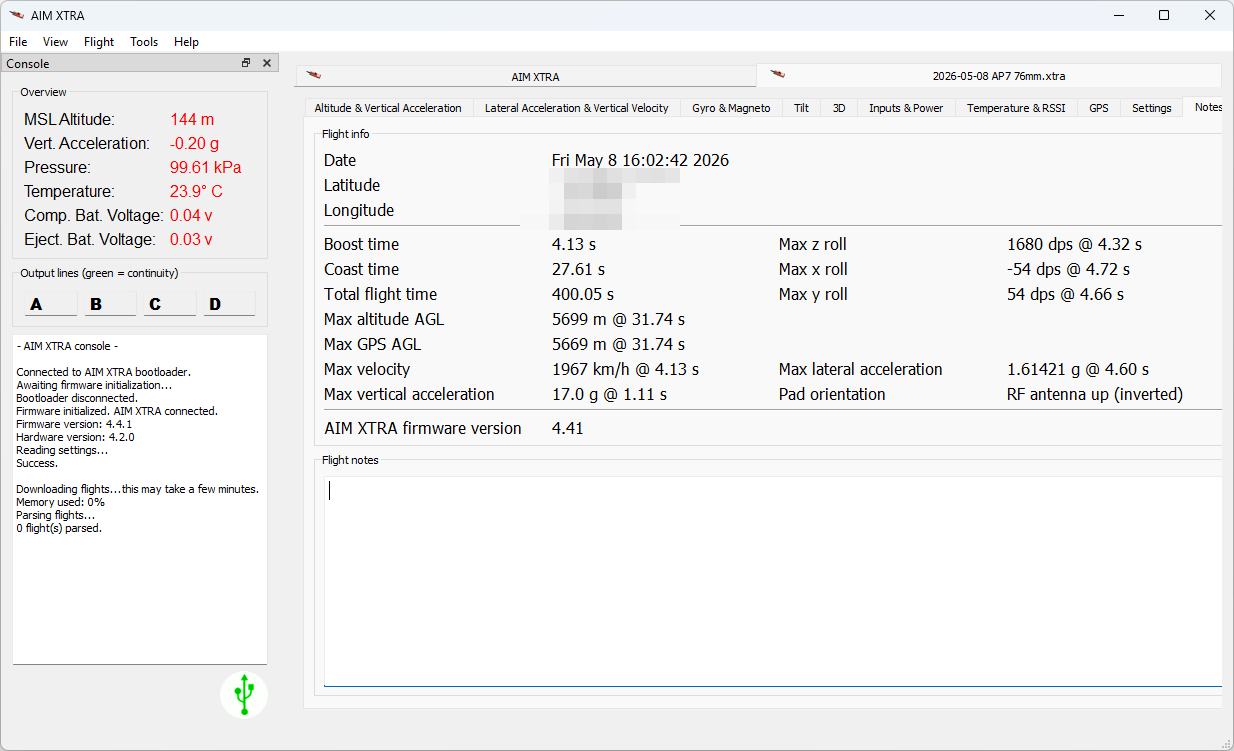The image size is (1234, 751).
Task: Click the Max GPS AGL value 5669 m
Action: pyautogui.click(x=618, y=344)
